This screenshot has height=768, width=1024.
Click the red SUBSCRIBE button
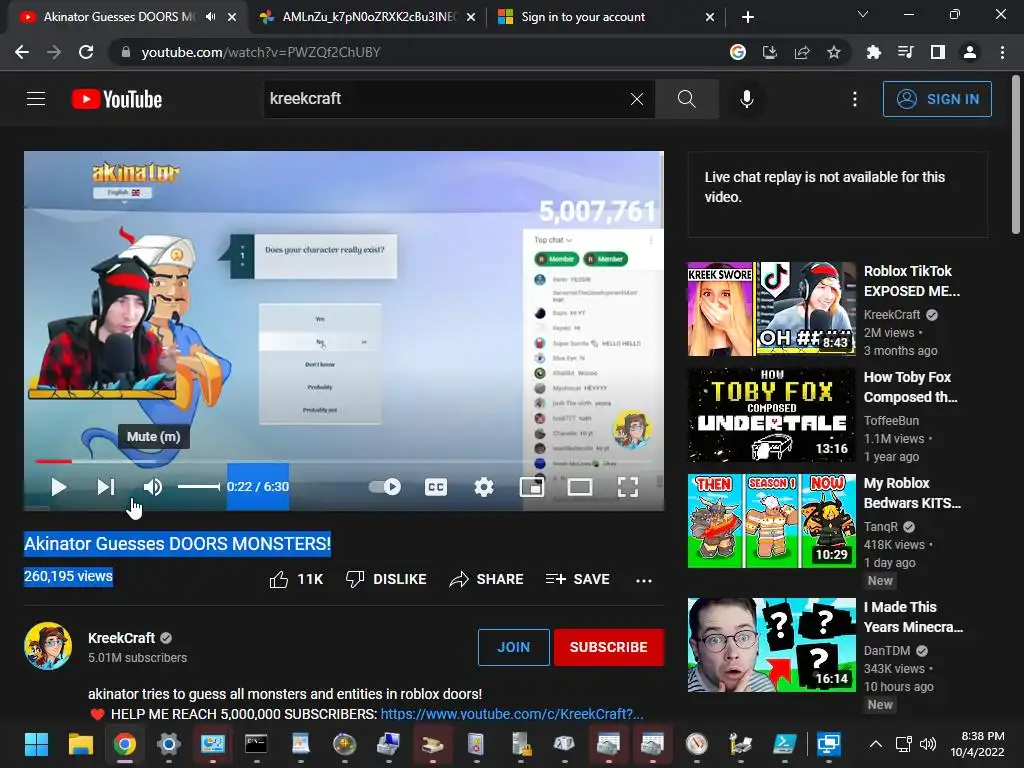click(609, 647)
